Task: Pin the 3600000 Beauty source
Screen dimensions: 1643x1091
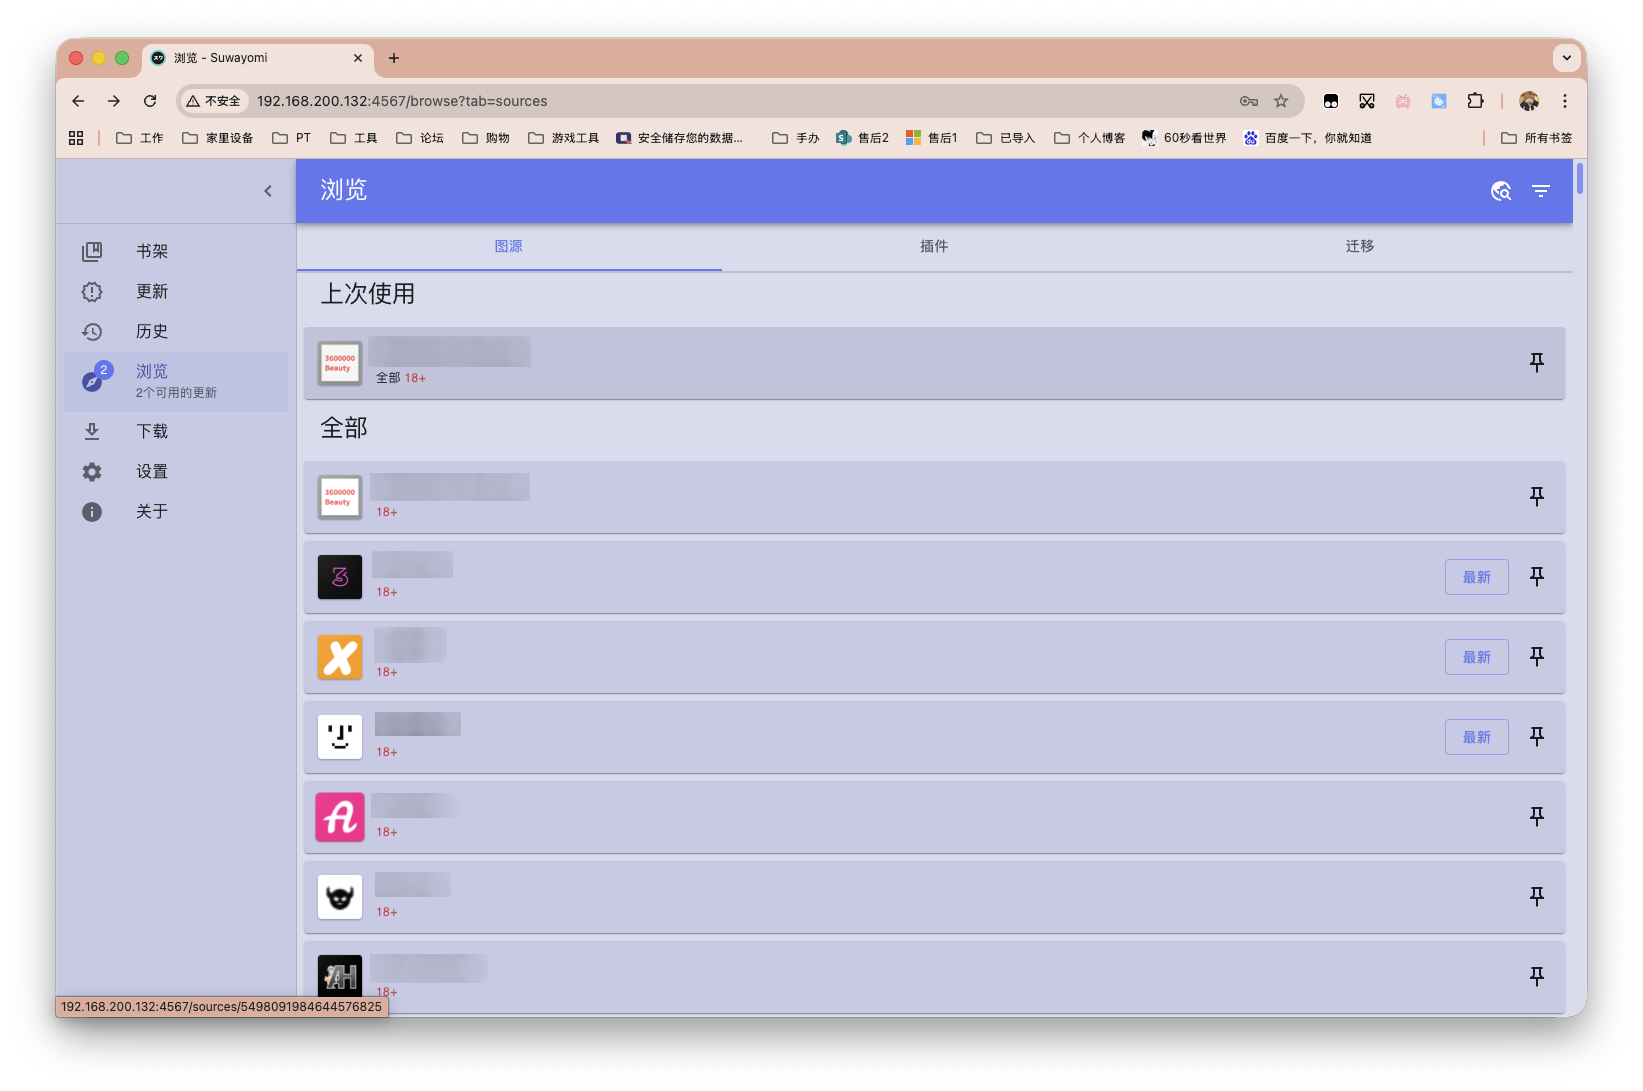Action: tap(1536, 497)
